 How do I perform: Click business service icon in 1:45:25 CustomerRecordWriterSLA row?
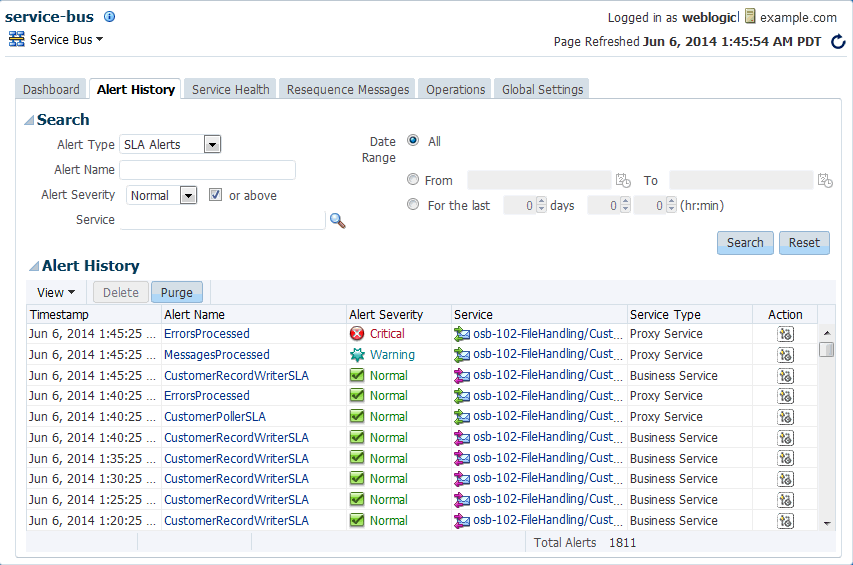[461, 375]
